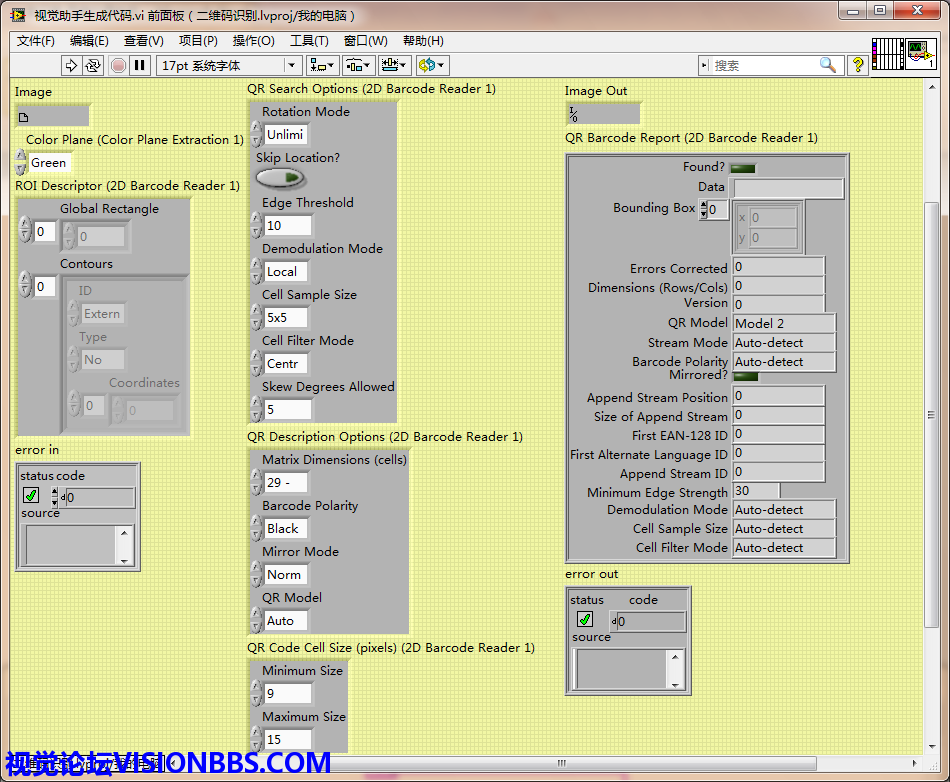Click the context help question mark
Viewport: 950px width, 782px height.
point(857,65)
